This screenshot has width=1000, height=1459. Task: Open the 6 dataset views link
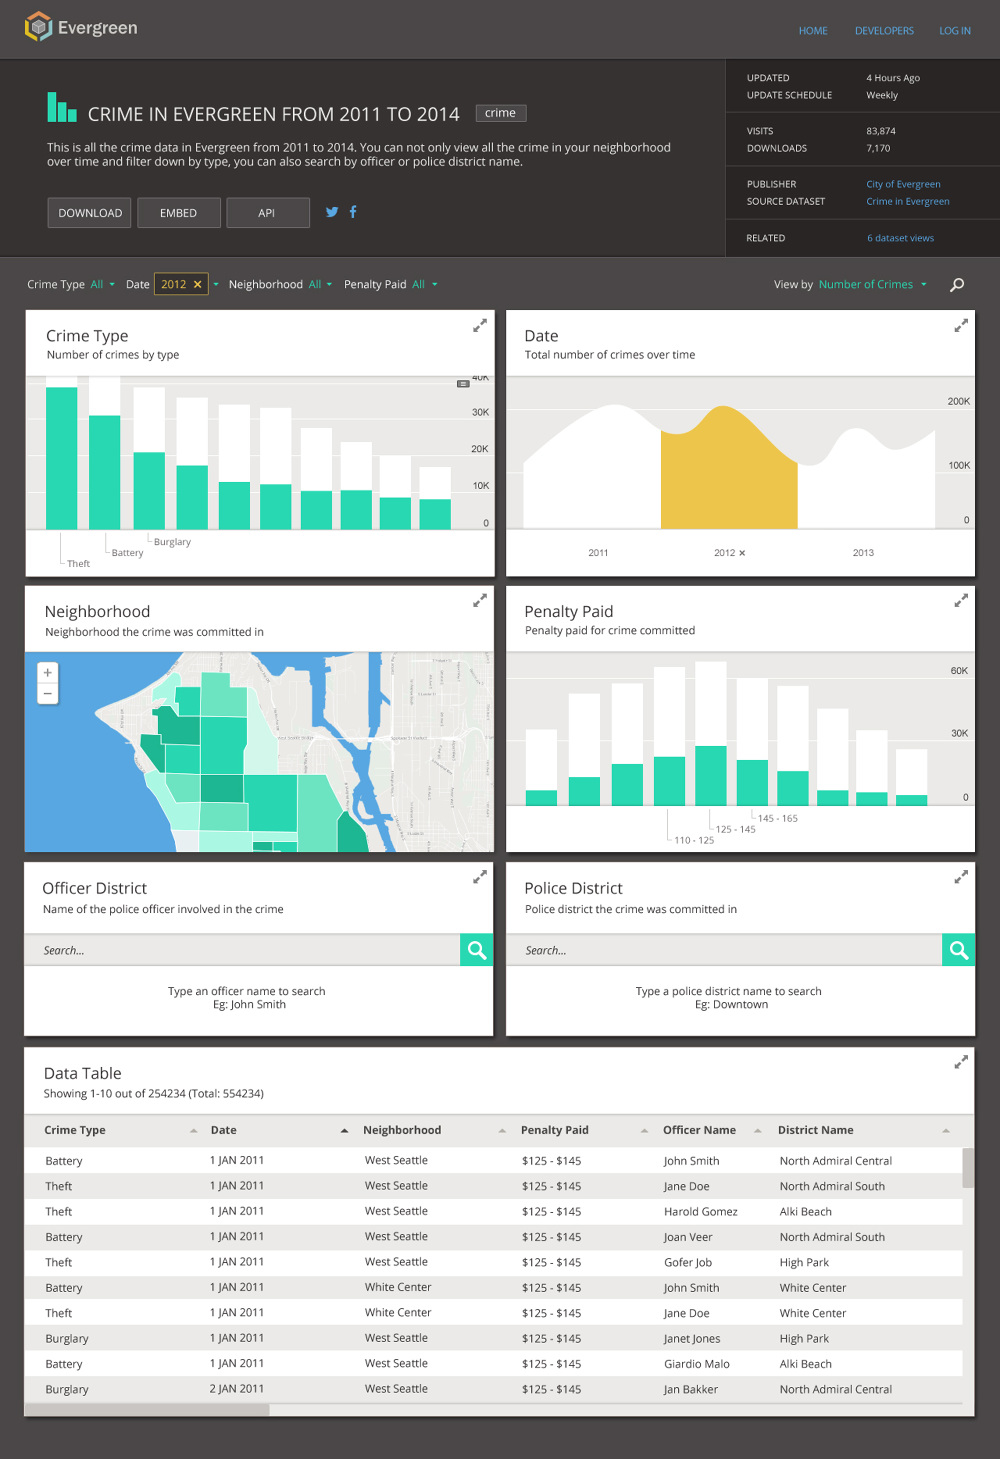tap(900, 237)
